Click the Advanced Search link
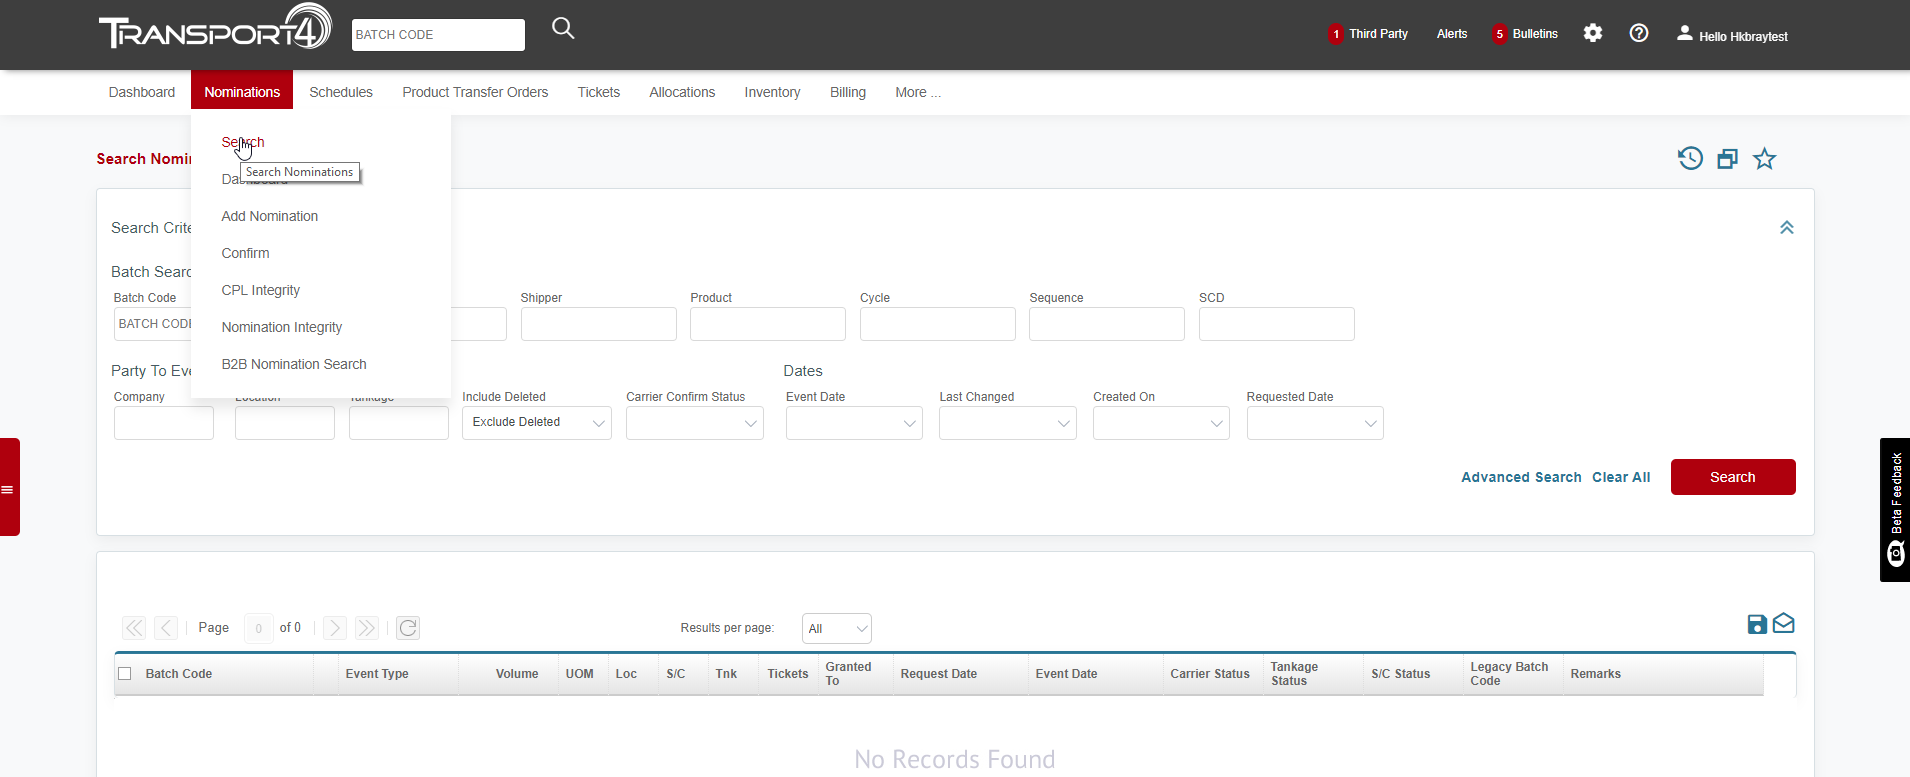Viewport: 1910px width, 777px height. [1521, 477]
